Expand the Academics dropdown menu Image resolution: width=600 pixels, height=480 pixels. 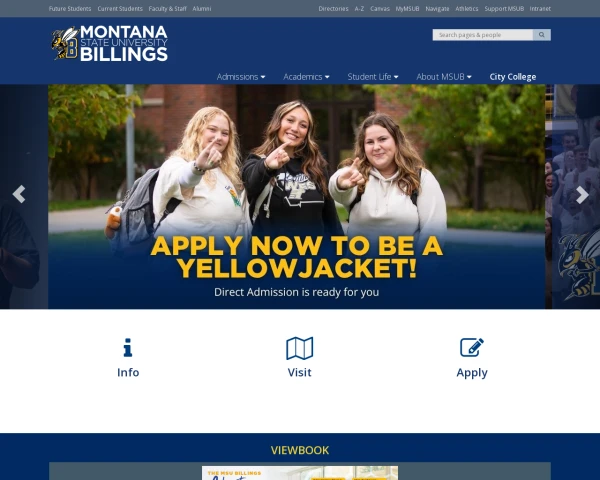pos(306,77)
